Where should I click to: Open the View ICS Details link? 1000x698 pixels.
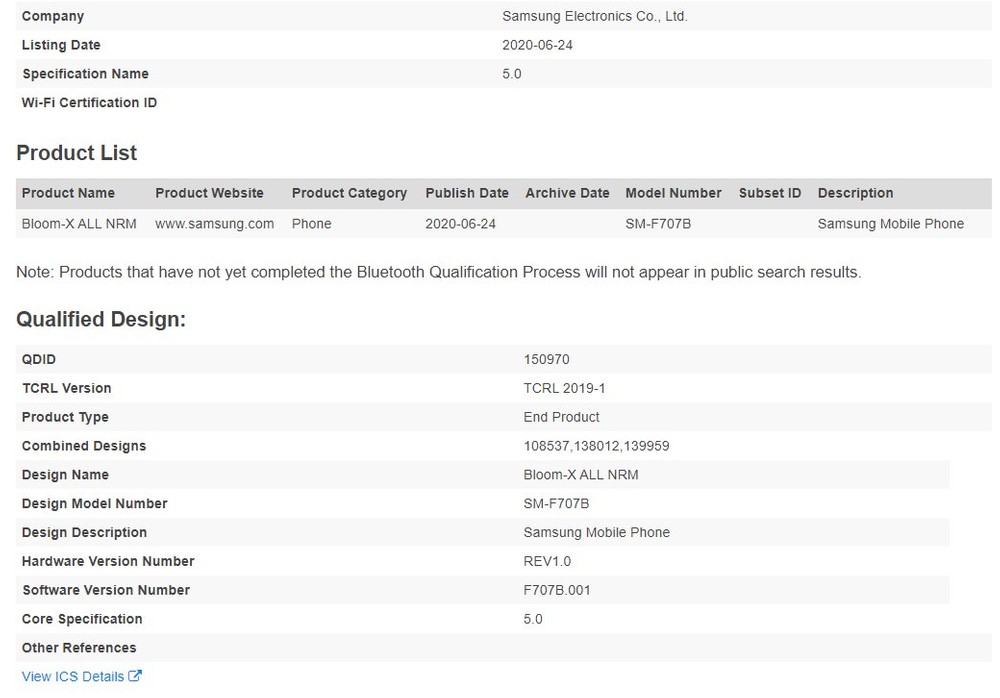(72, 677)
